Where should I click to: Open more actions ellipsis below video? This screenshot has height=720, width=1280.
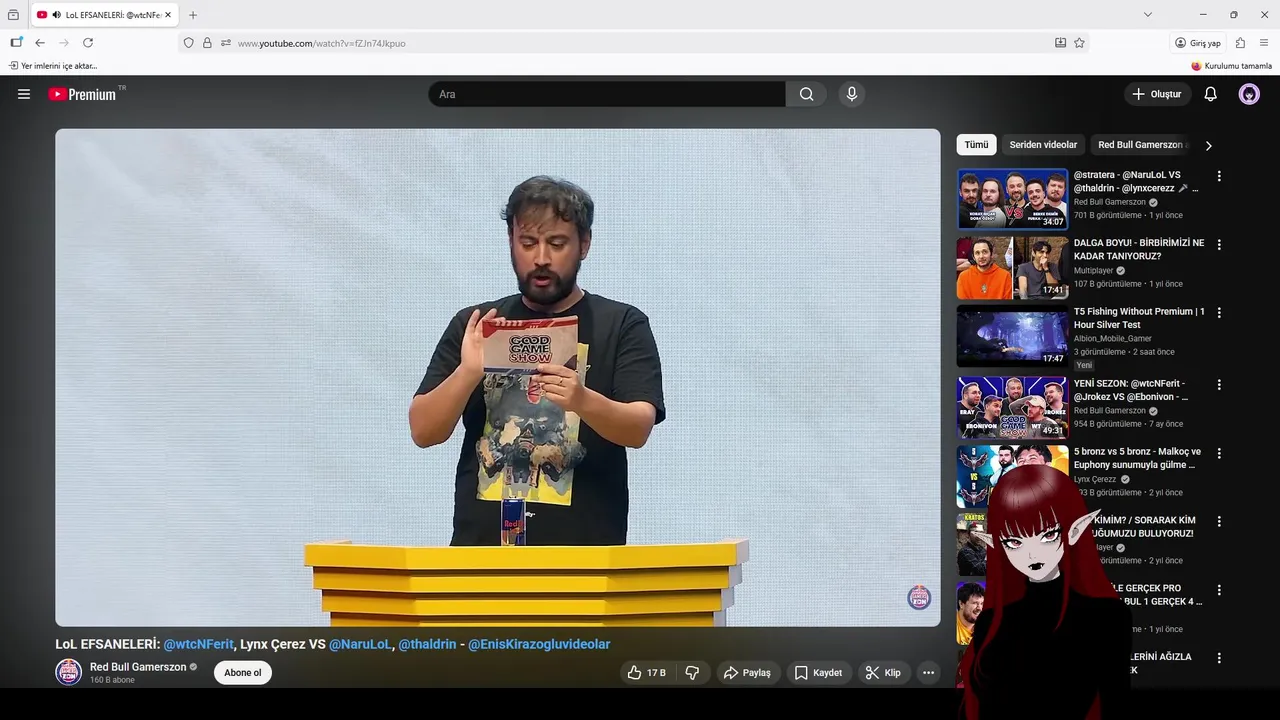pyautogui.click(x=928, y=673)
